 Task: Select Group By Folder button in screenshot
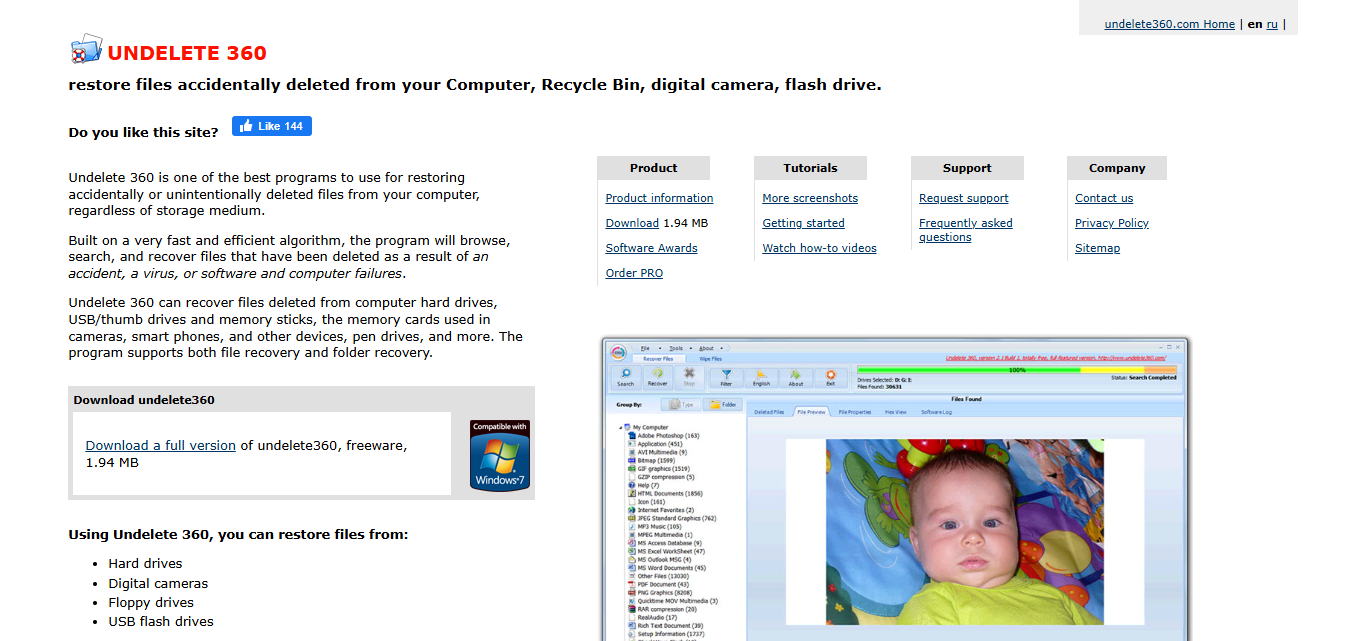tap(722, 405)
